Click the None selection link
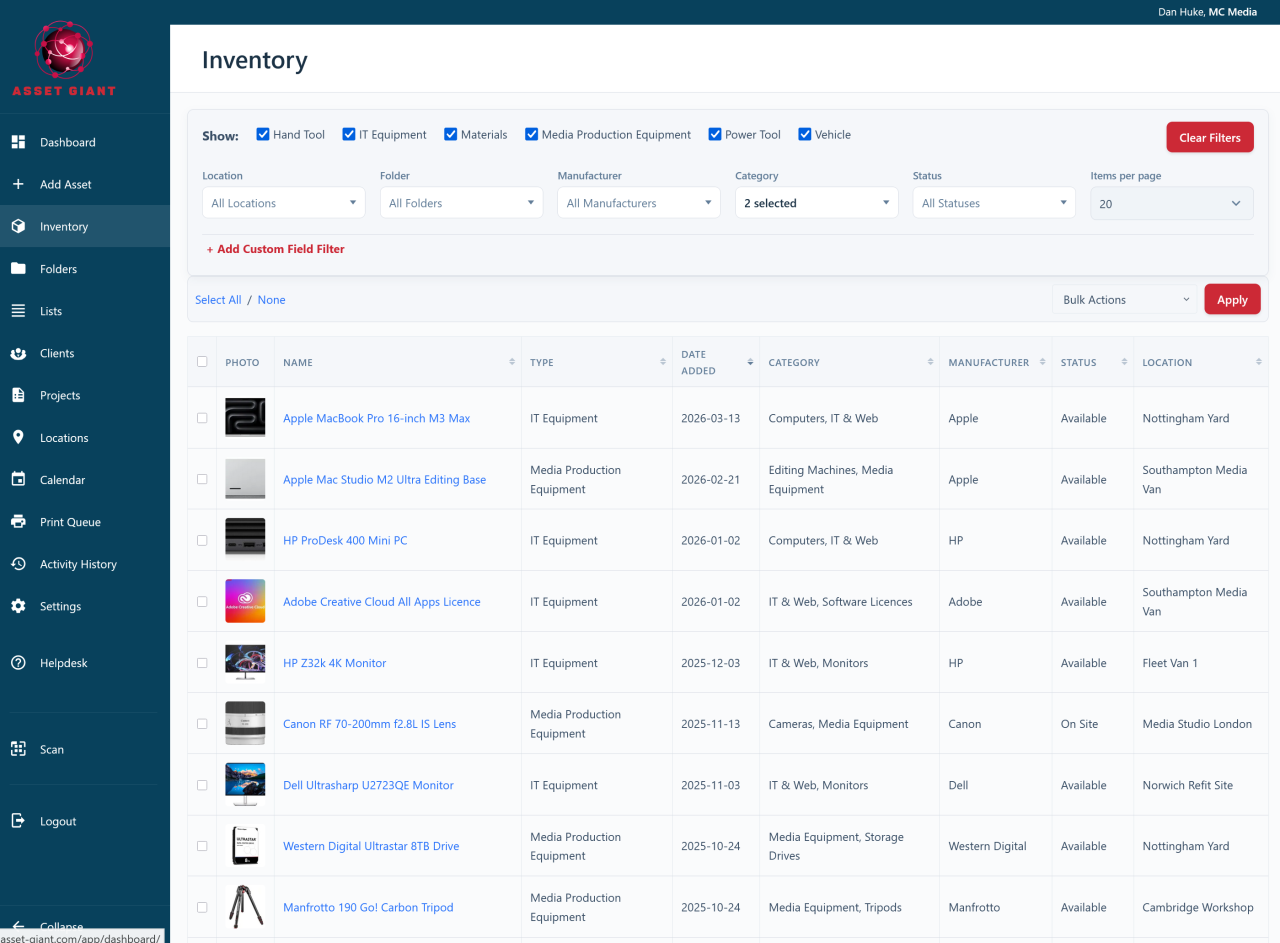This screenshot has height=943, width=1280. (x=271, y=300)
